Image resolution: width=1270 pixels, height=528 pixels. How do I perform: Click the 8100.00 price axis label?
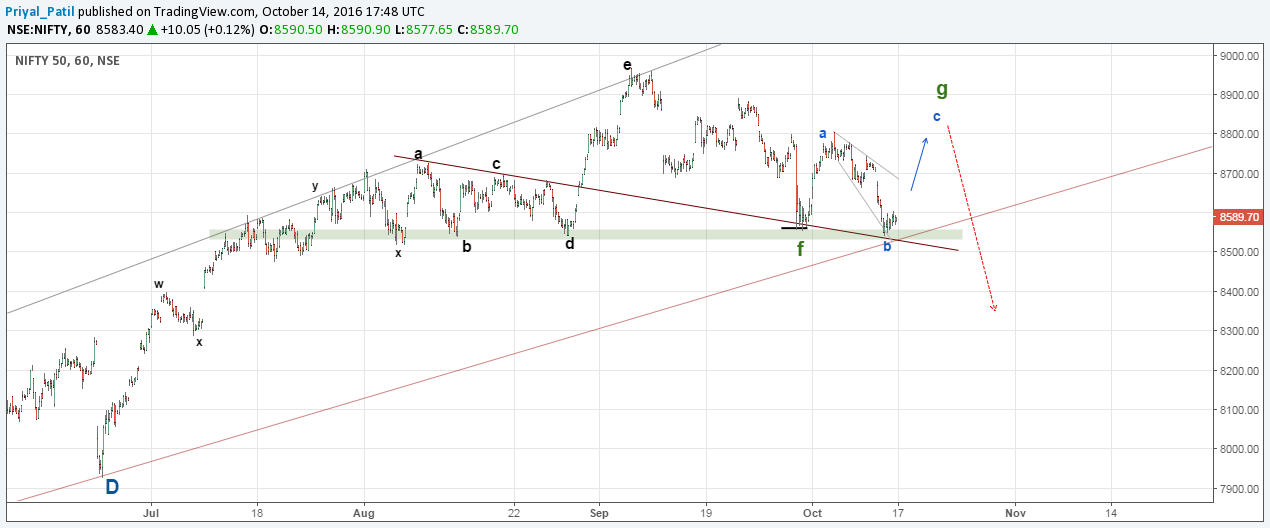pyautogui.click(x=1239, y=410)
